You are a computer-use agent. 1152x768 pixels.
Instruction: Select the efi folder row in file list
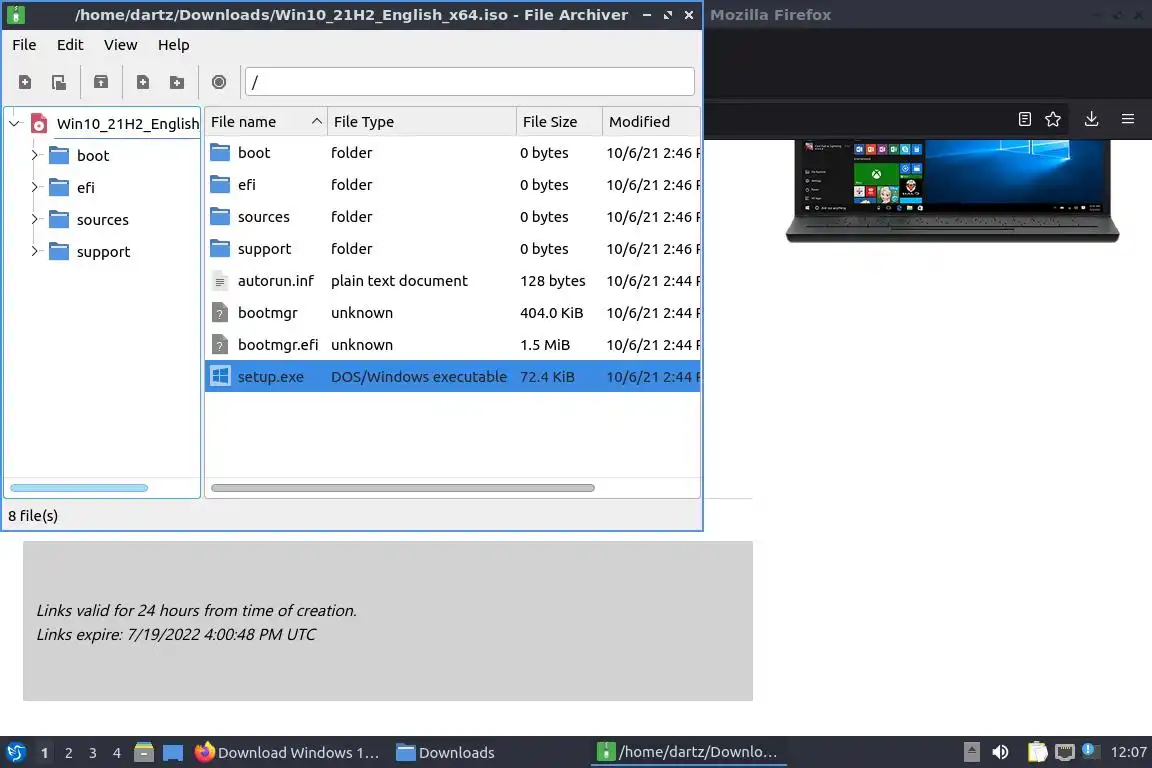pos(453,184)
